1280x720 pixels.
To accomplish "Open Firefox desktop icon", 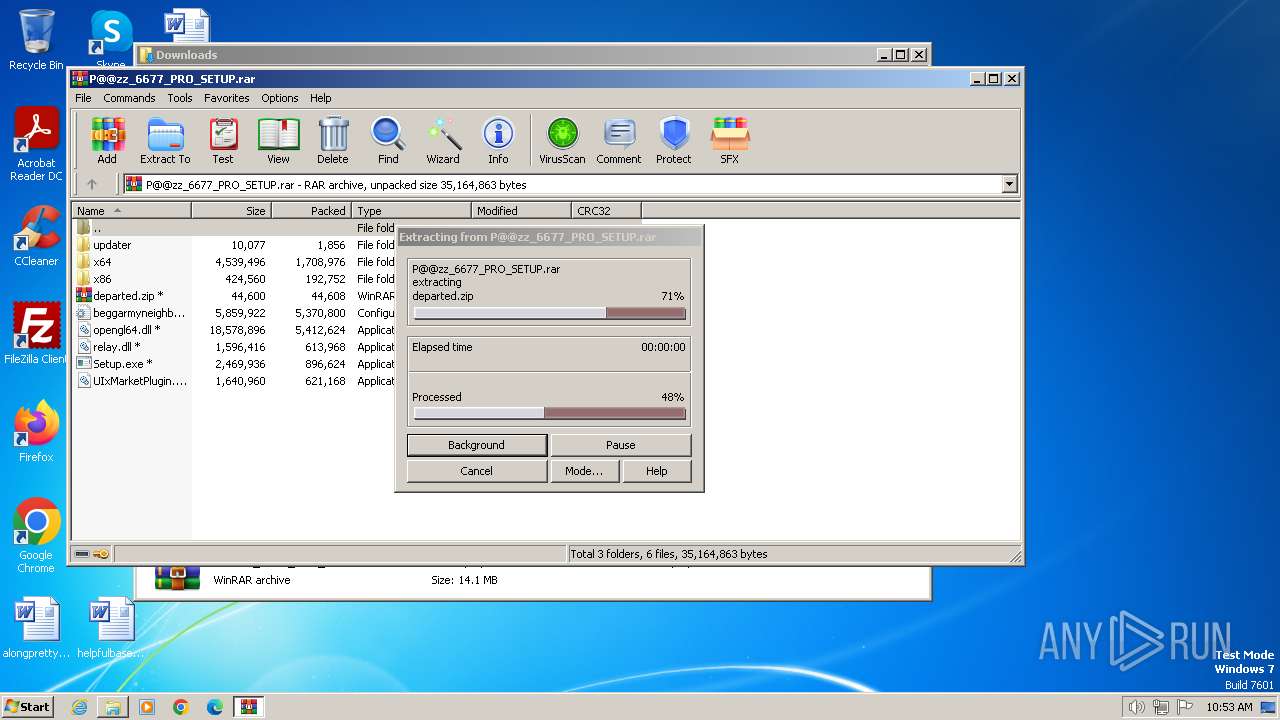I will (36, 432).
